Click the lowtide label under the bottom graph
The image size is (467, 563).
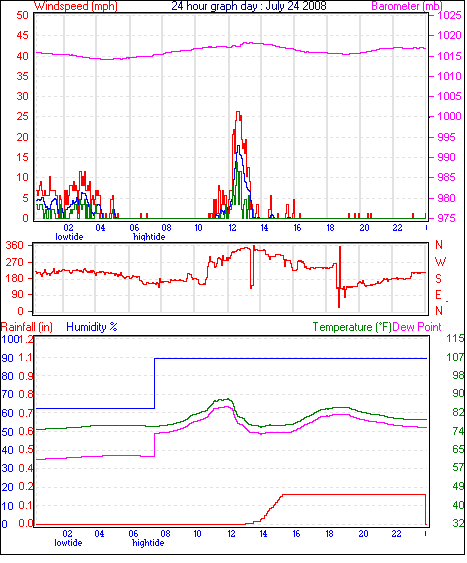tap(68, 543)
